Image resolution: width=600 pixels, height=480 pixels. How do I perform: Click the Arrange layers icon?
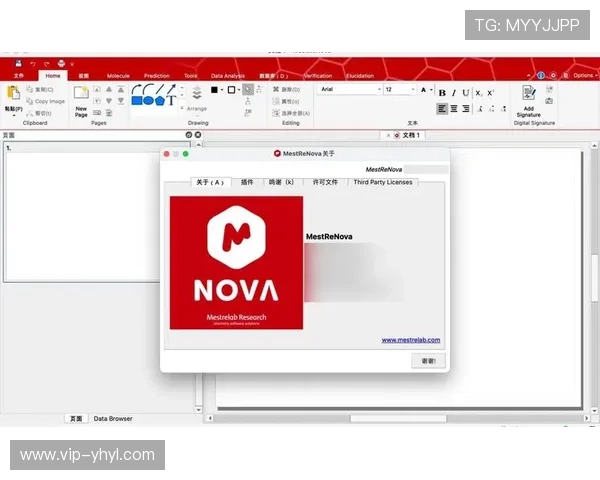point(196,94)
